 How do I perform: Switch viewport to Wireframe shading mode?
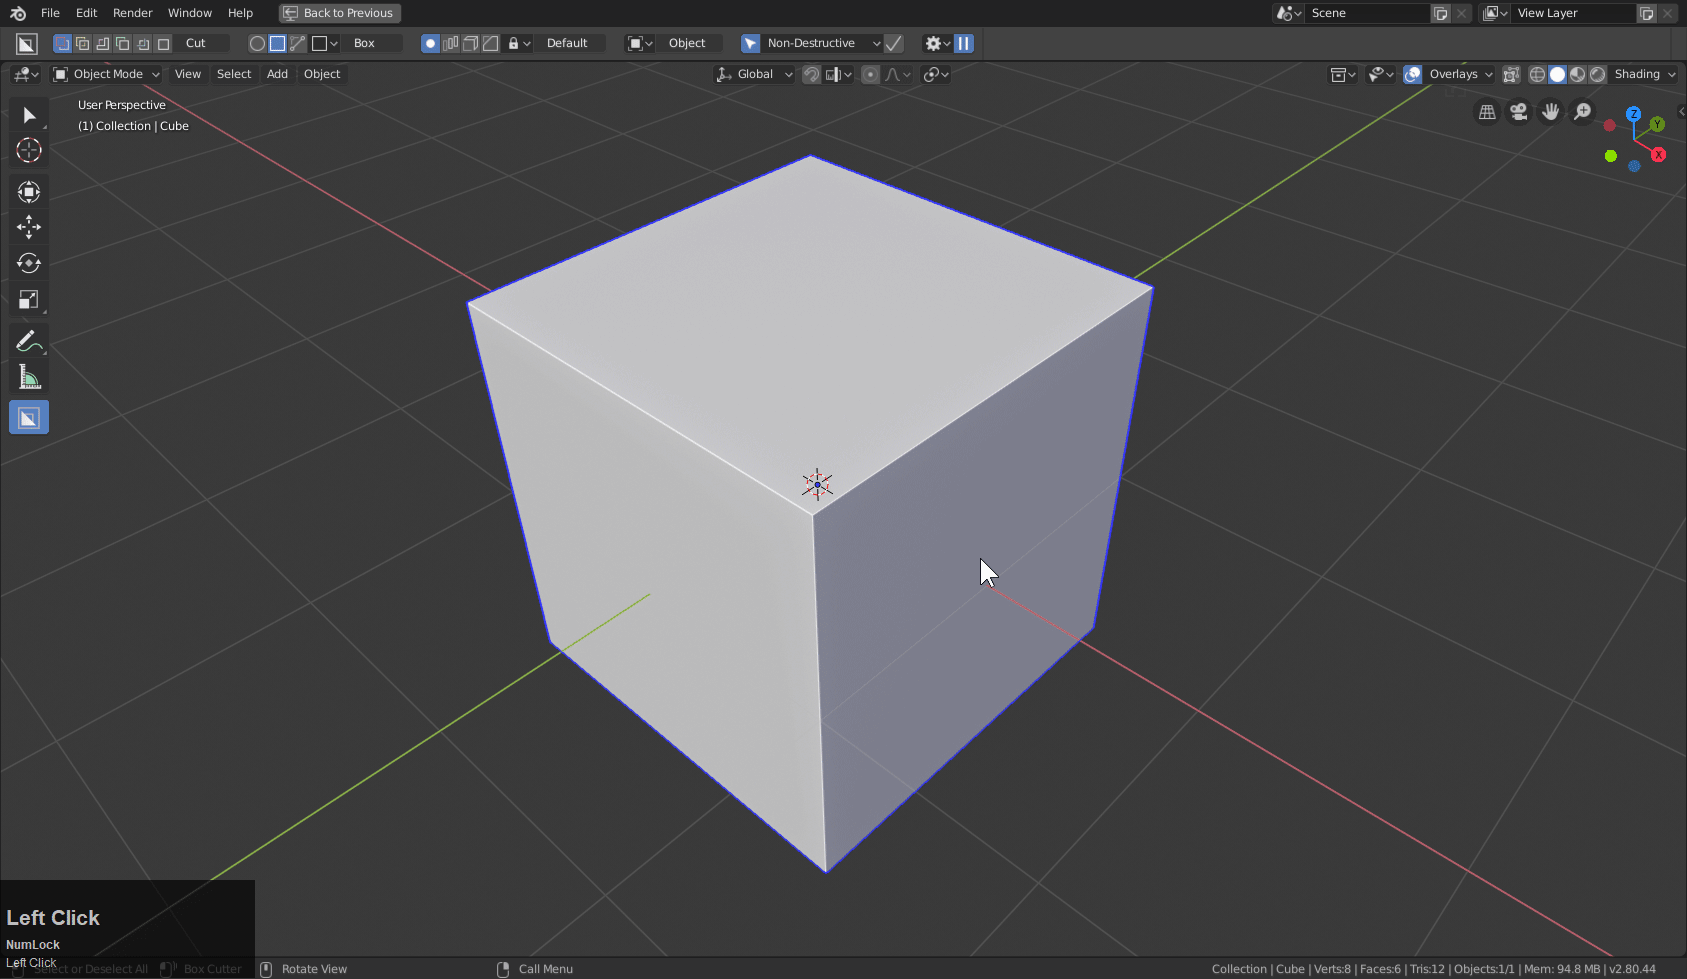(x=1537, y=73)
